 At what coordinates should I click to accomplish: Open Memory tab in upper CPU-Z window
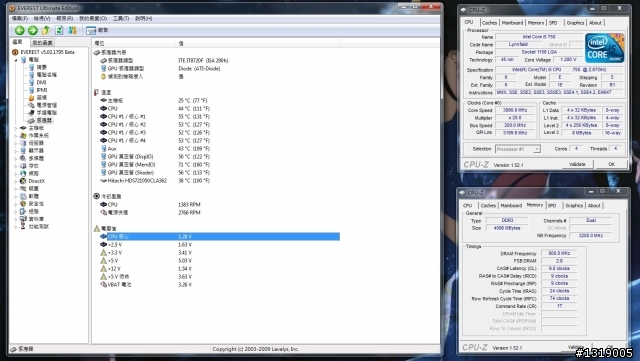point(536,23)
